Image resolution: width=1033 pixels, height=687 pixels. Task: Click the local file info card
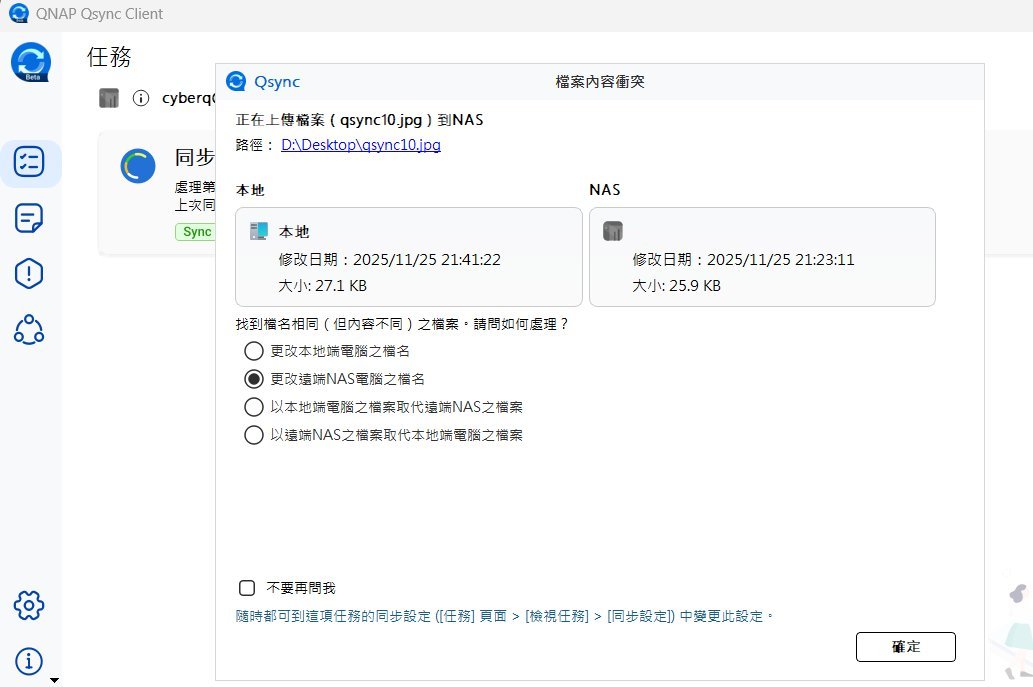tap(408, 257)
